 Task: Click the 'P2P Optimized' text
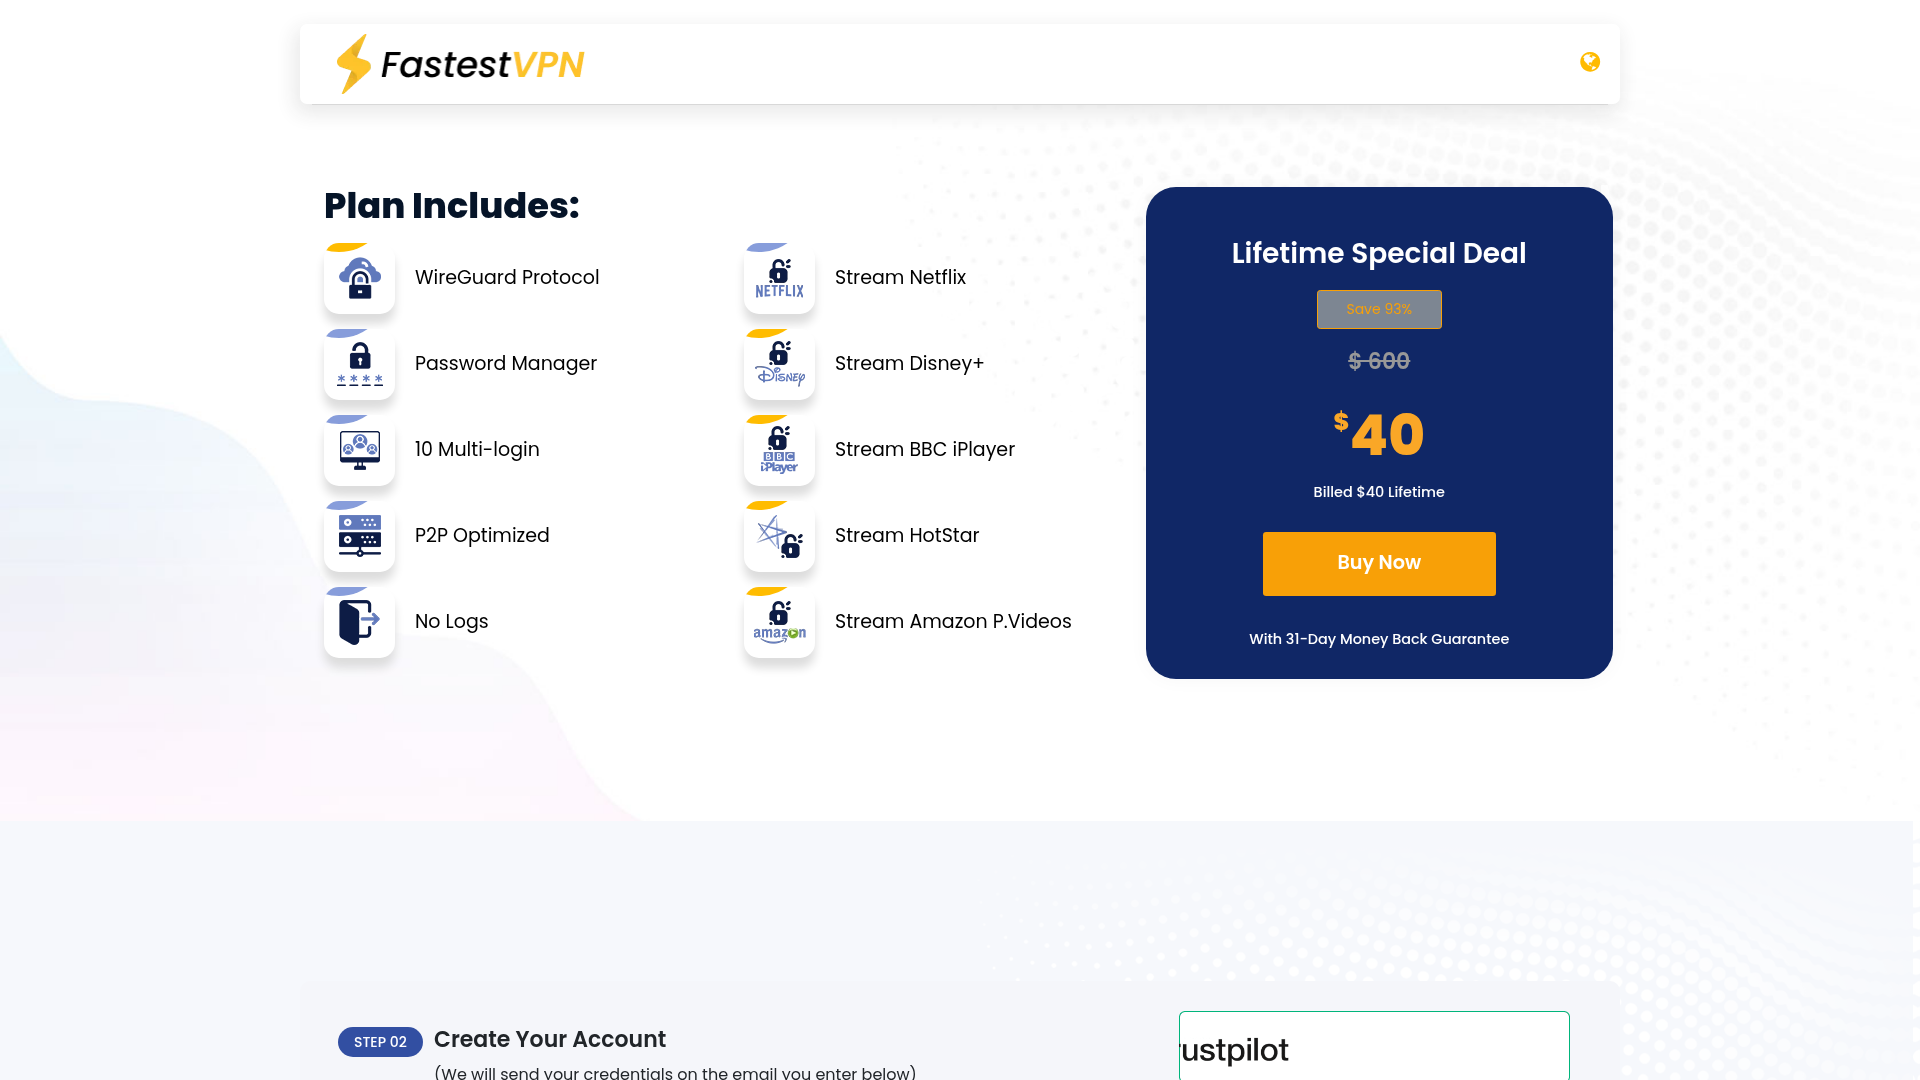482,535
